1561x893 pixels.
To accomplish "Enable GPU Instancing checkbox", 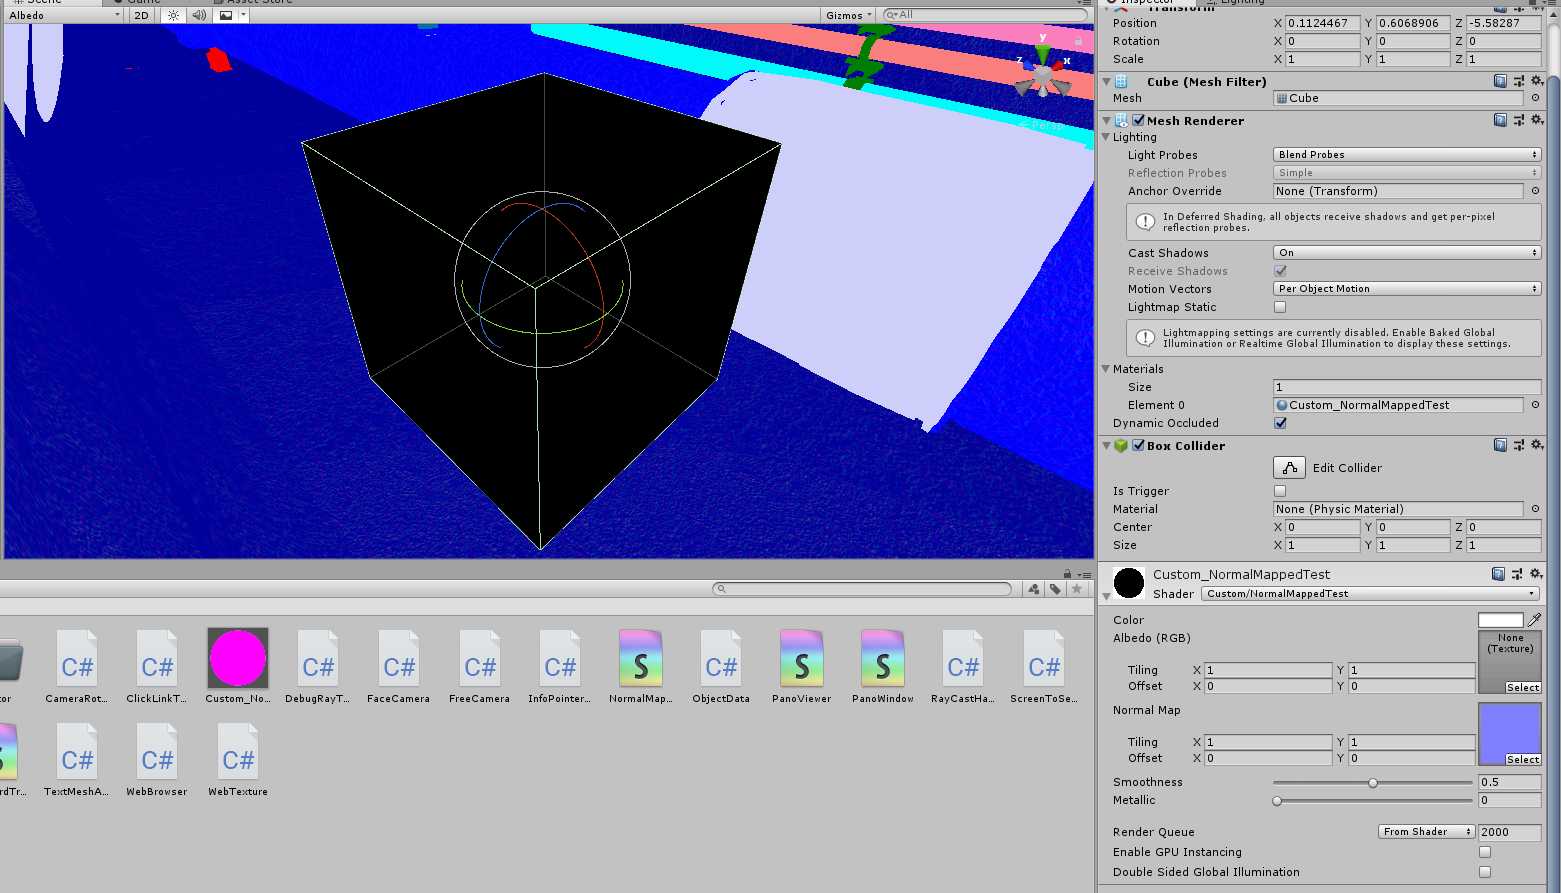I will tap(1485, 852).
